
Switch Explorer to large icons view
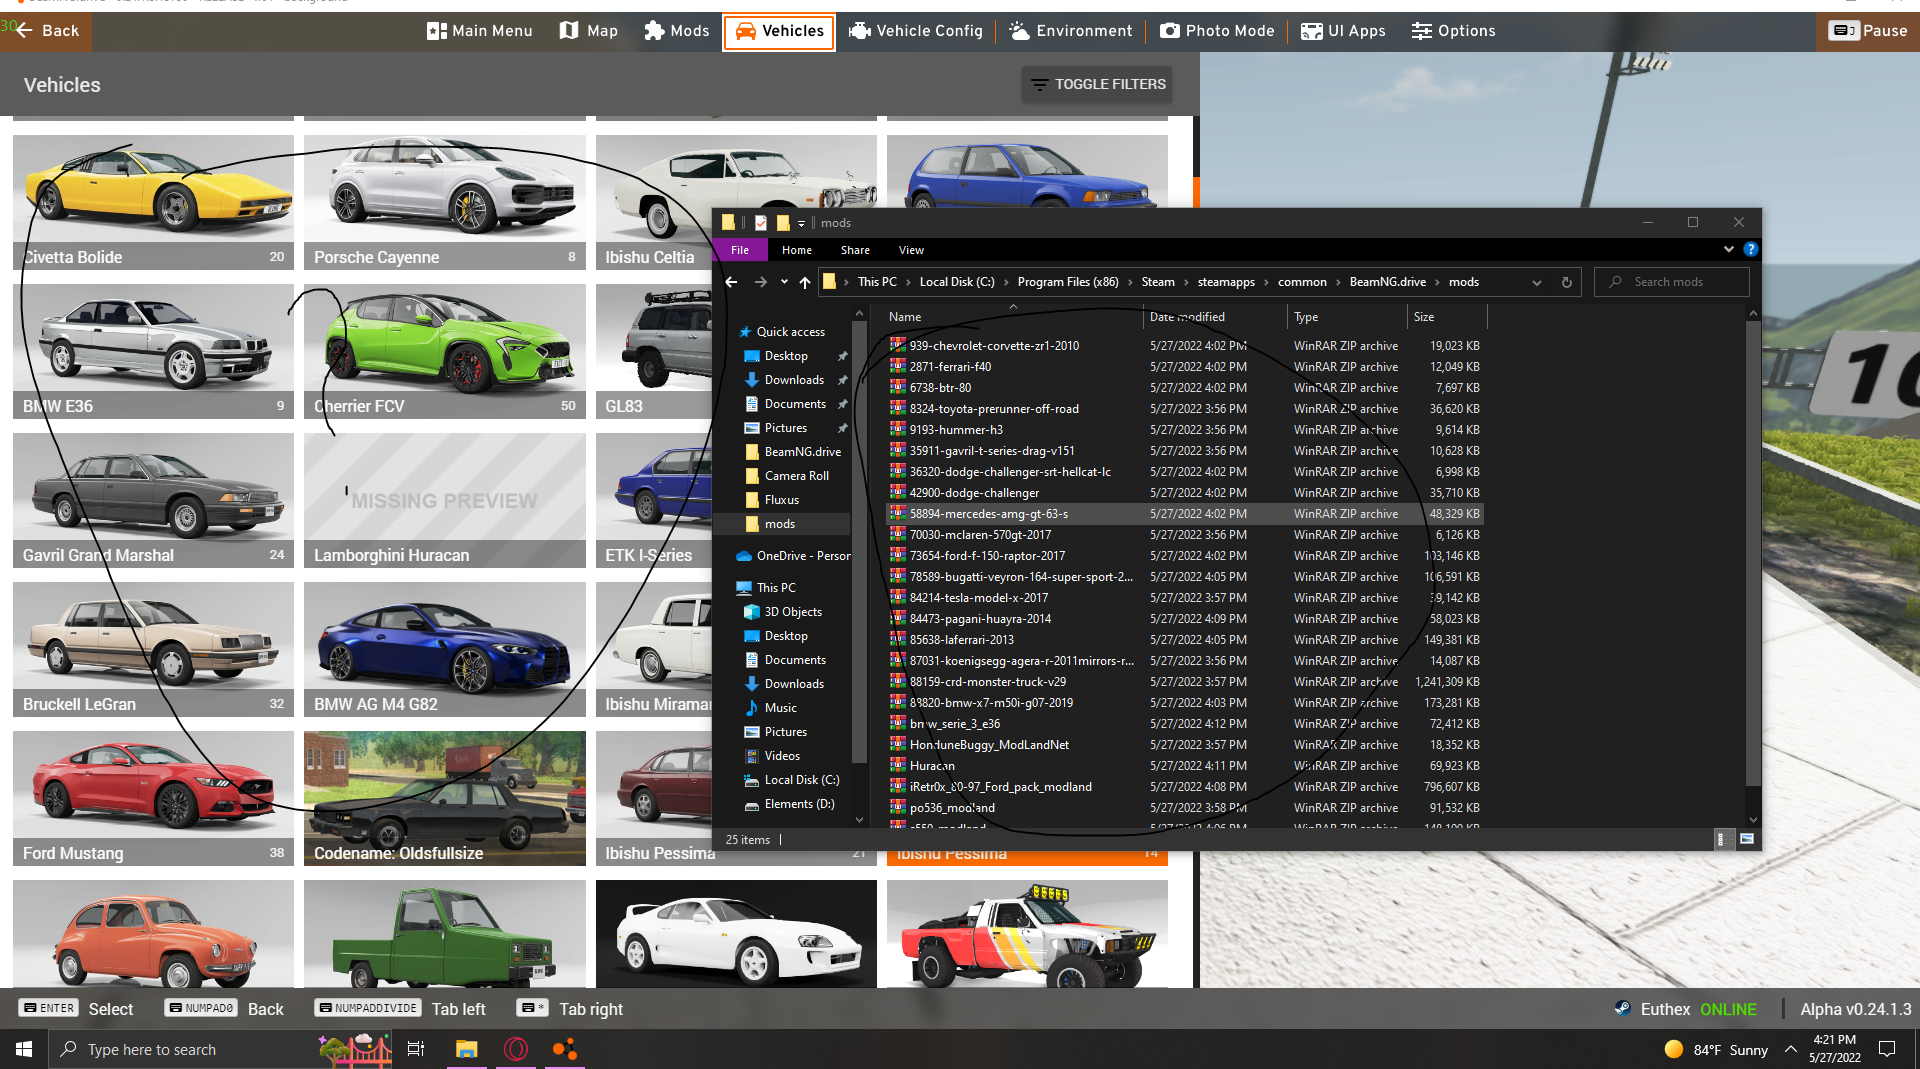click(x=1746, y=840)
